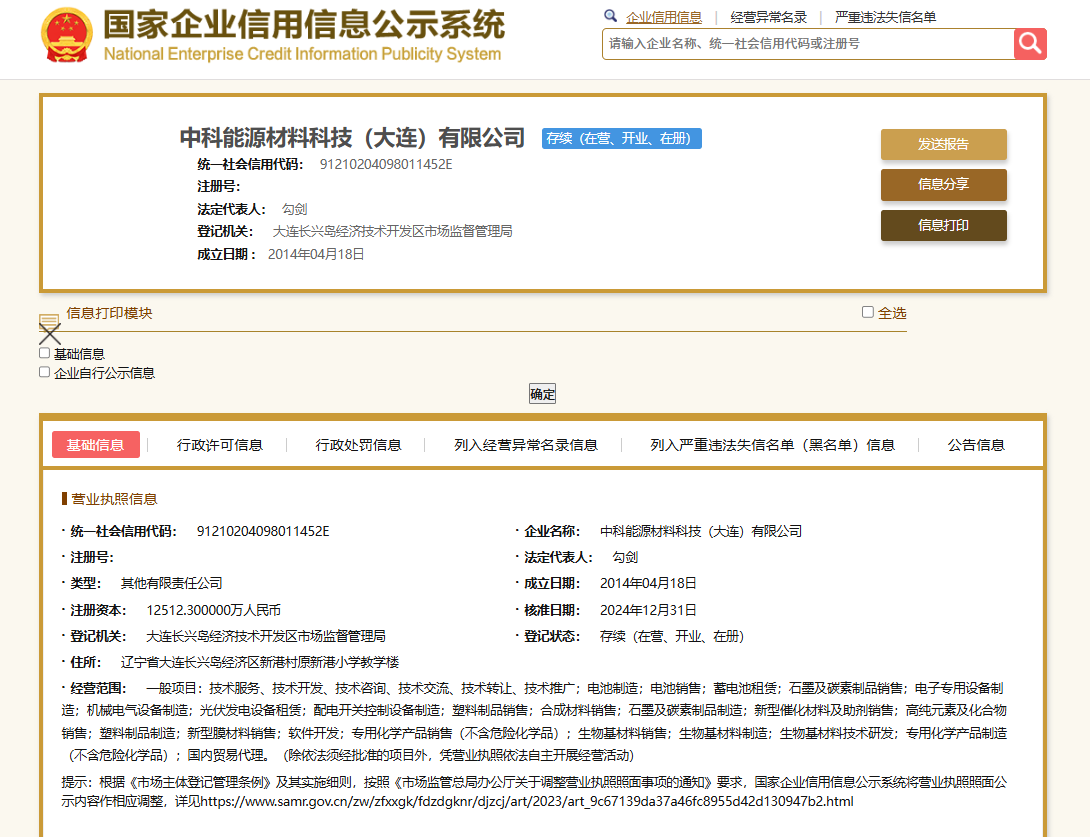Click the English subtitle National Enterprise Credit Information Publicity System
The image size is (1090, 837).
coord(302,54)
